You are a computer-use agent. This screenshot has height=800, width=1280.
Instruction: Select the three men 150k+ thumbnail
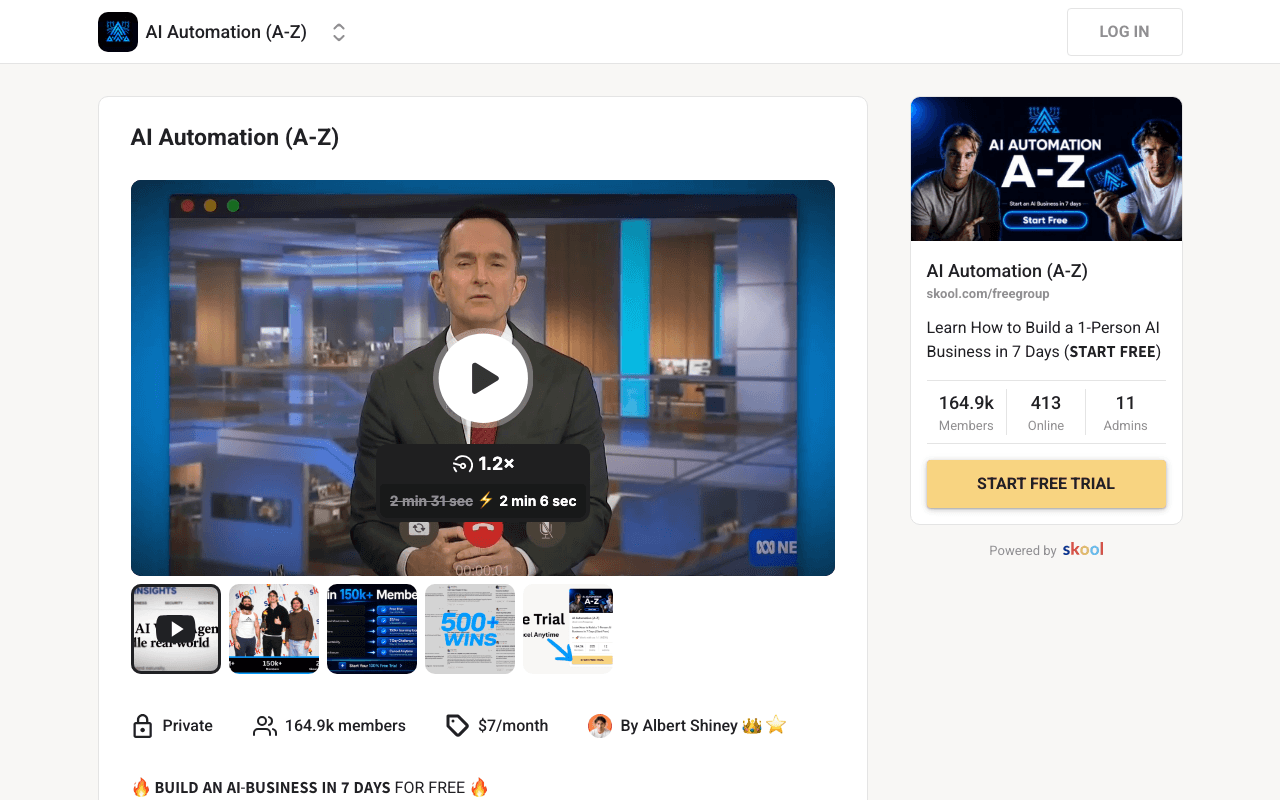point(274,629)
